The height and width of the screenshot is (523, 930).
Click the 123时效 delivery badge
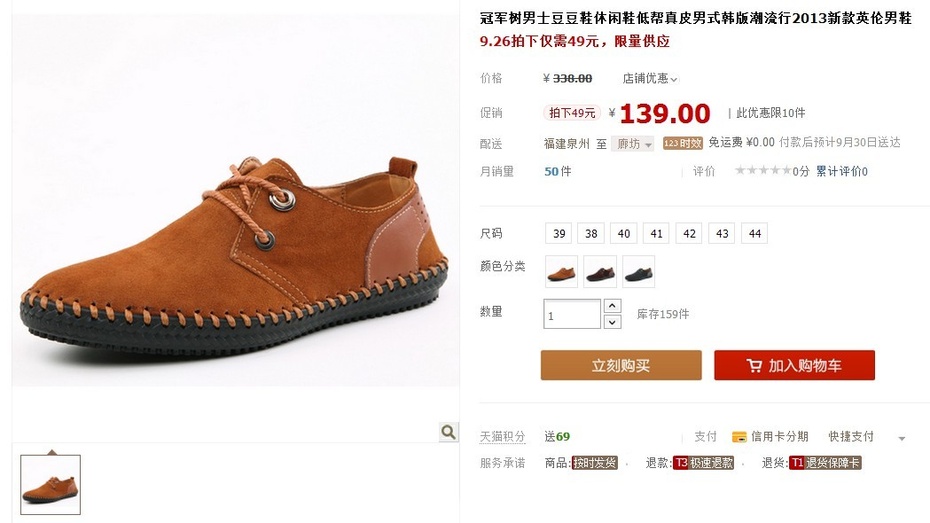tap(683, 143)
